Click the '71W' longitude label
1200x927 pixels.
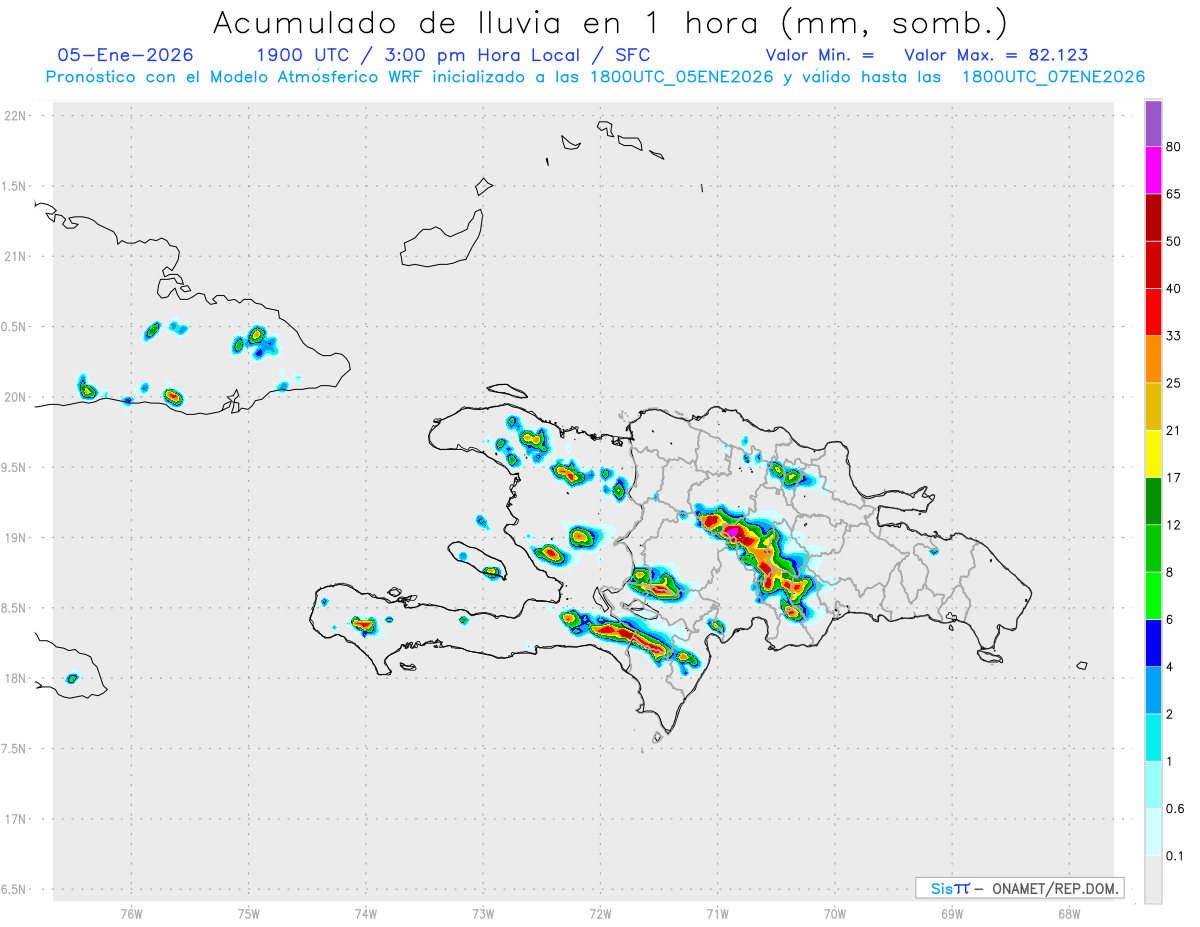[x=717, y=913]
